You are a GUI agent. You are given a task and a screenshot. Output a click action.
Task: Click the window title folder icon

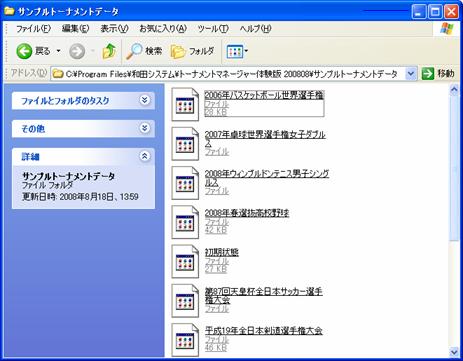coord(9,12)
